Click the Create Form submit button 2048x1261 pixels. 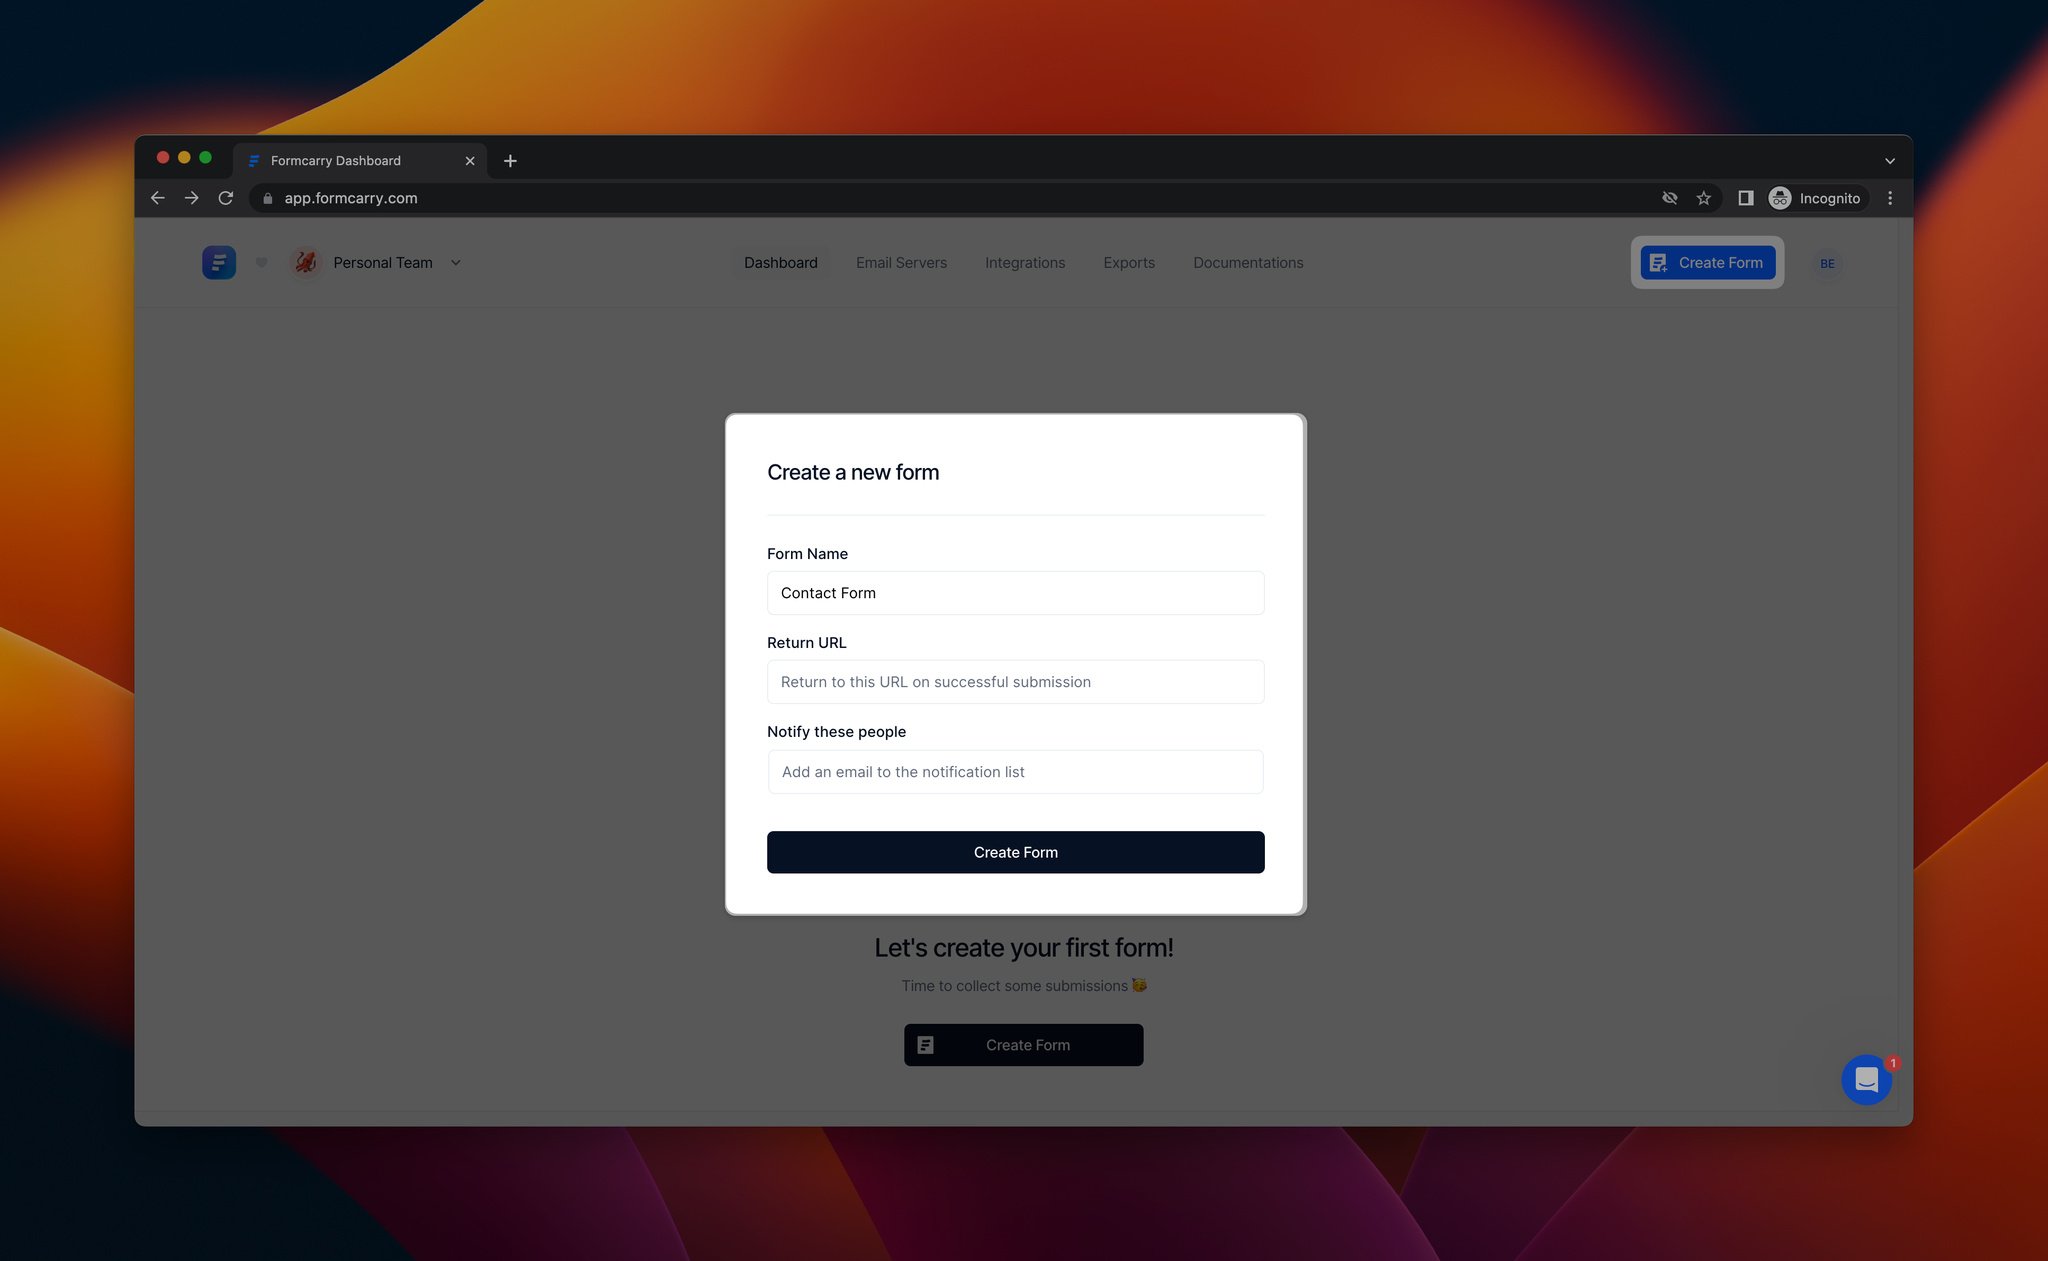click(x=1015, y=851)
